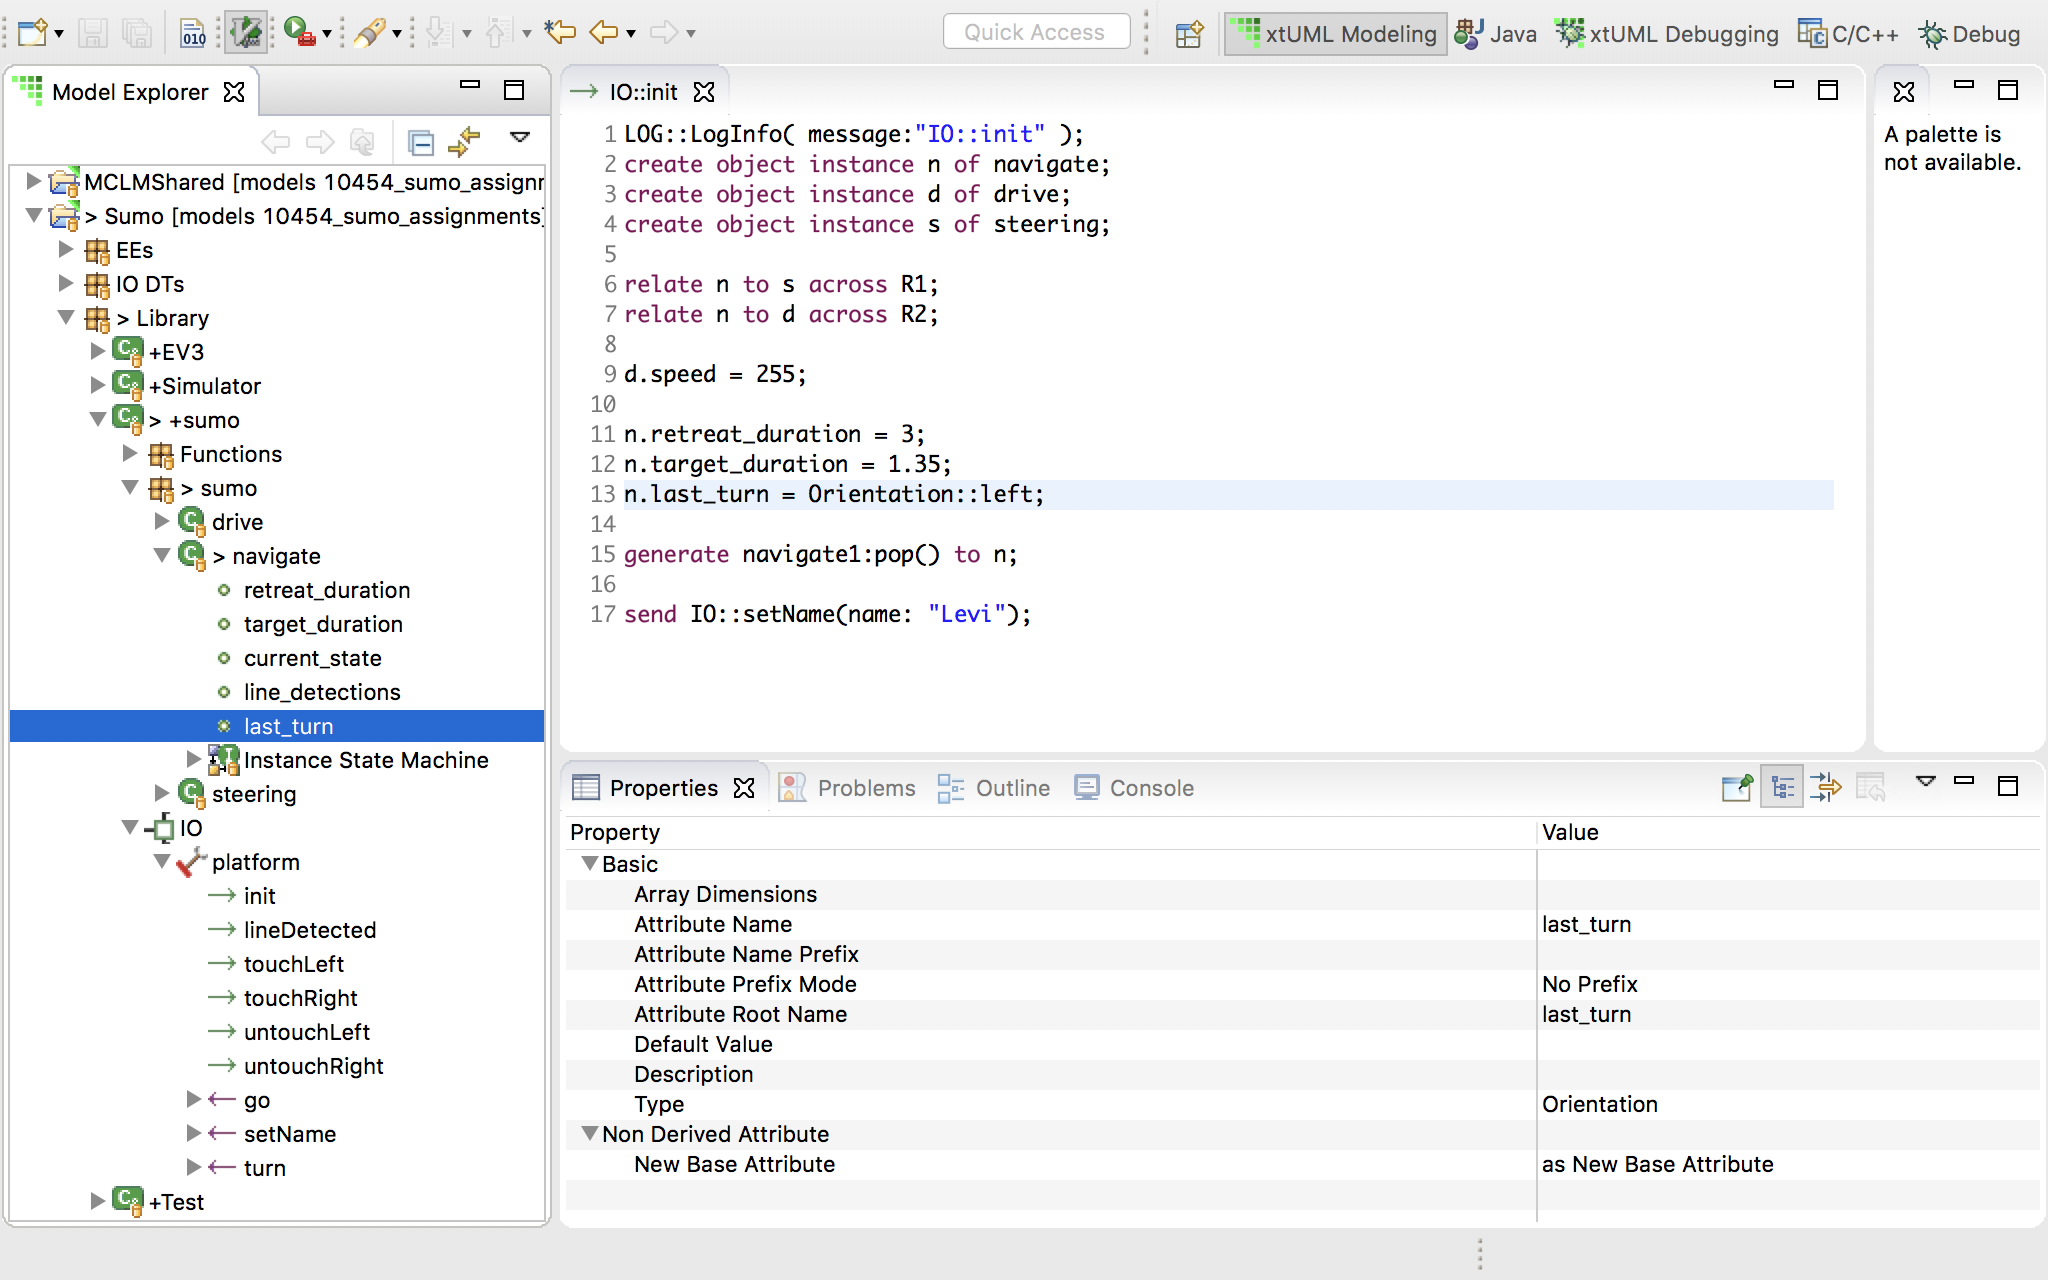
Task: Open the Properties view menu arrow
Action: coord(1926,781)
